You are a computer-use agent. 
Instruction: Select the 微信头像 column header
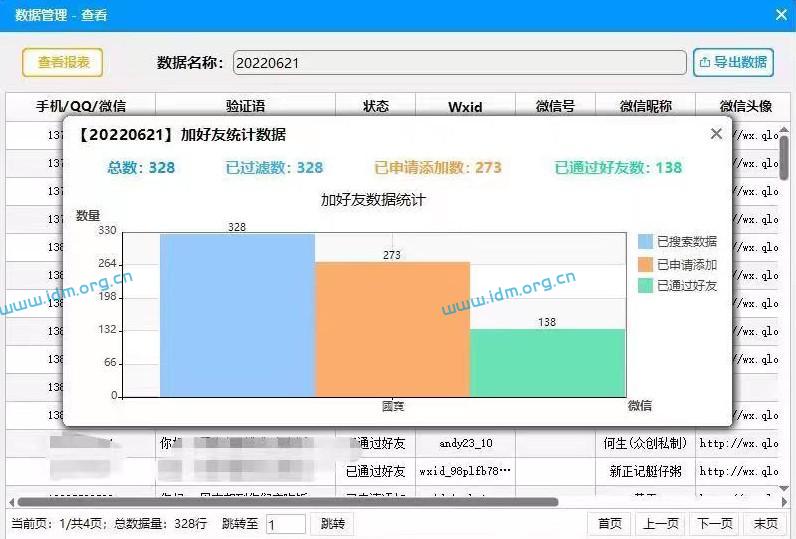pos(745,106)
